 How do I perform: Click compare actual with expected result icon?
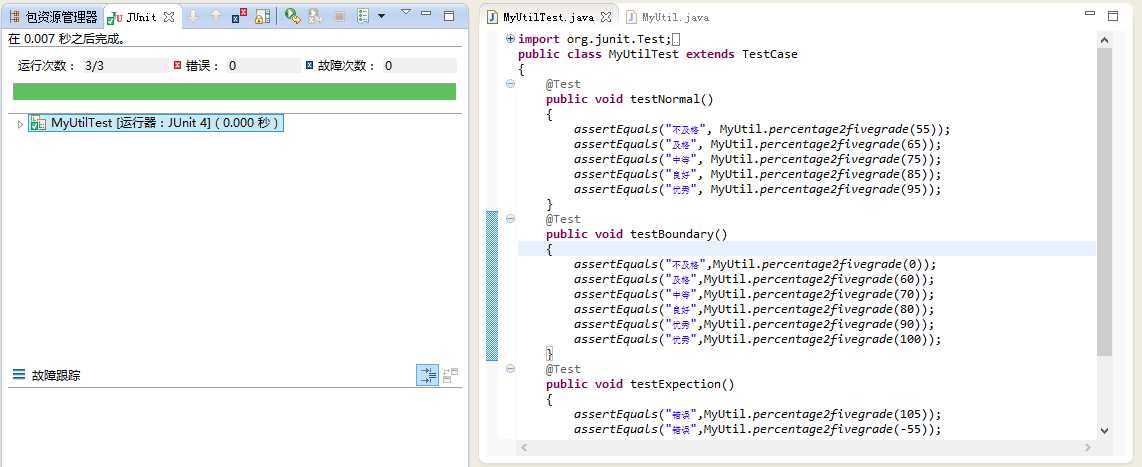pos(451,375)
